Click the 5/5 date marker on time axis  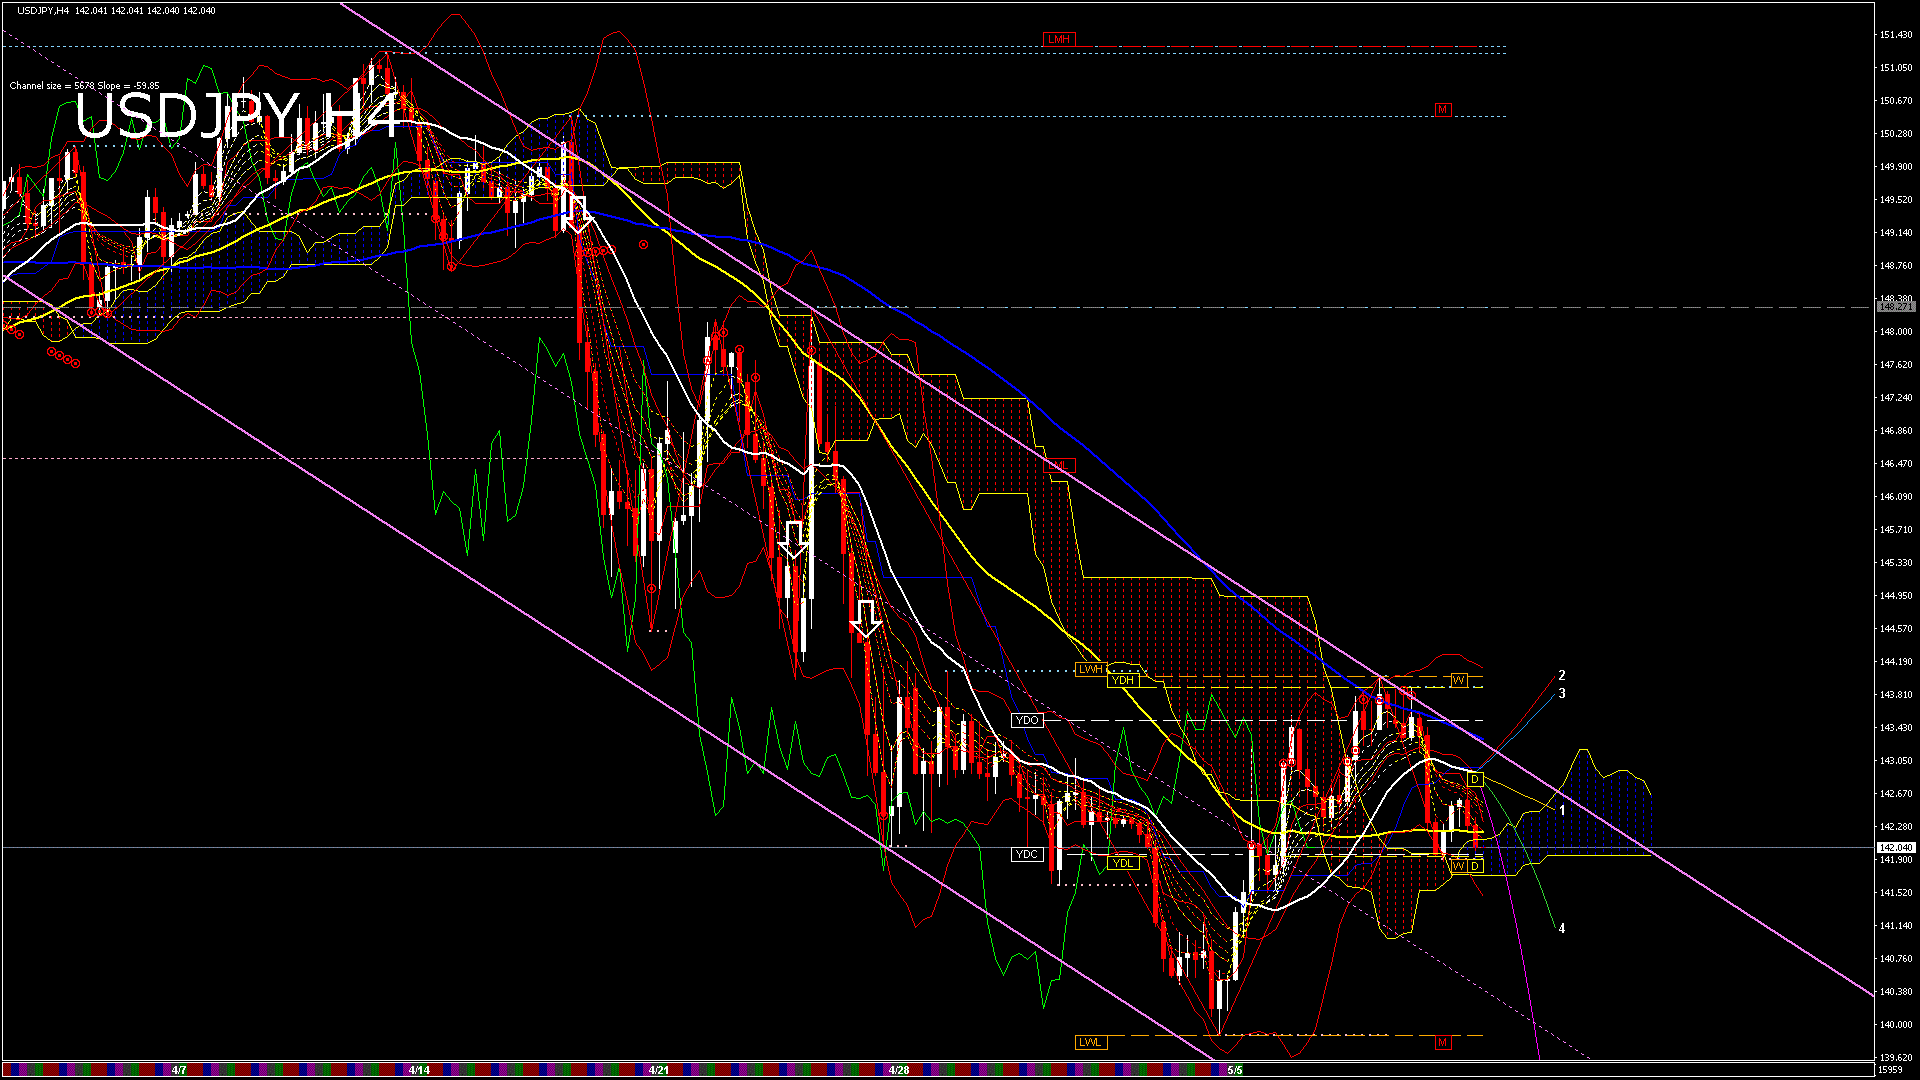(1235, 1070)
